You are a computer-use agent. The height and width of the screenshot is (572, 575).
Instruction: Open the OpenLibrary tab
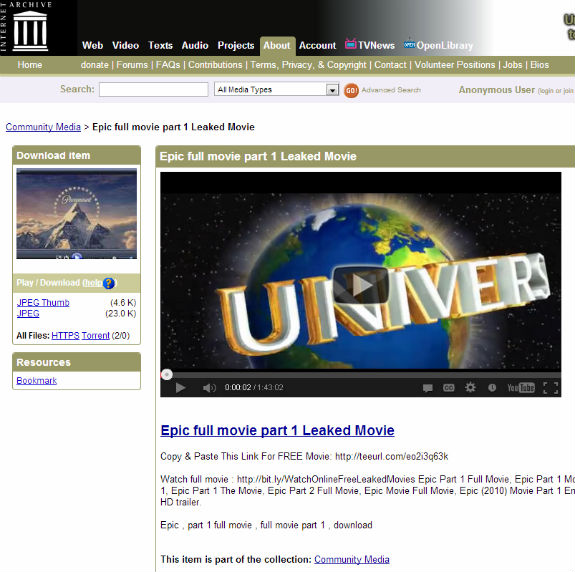coord(438,45)
